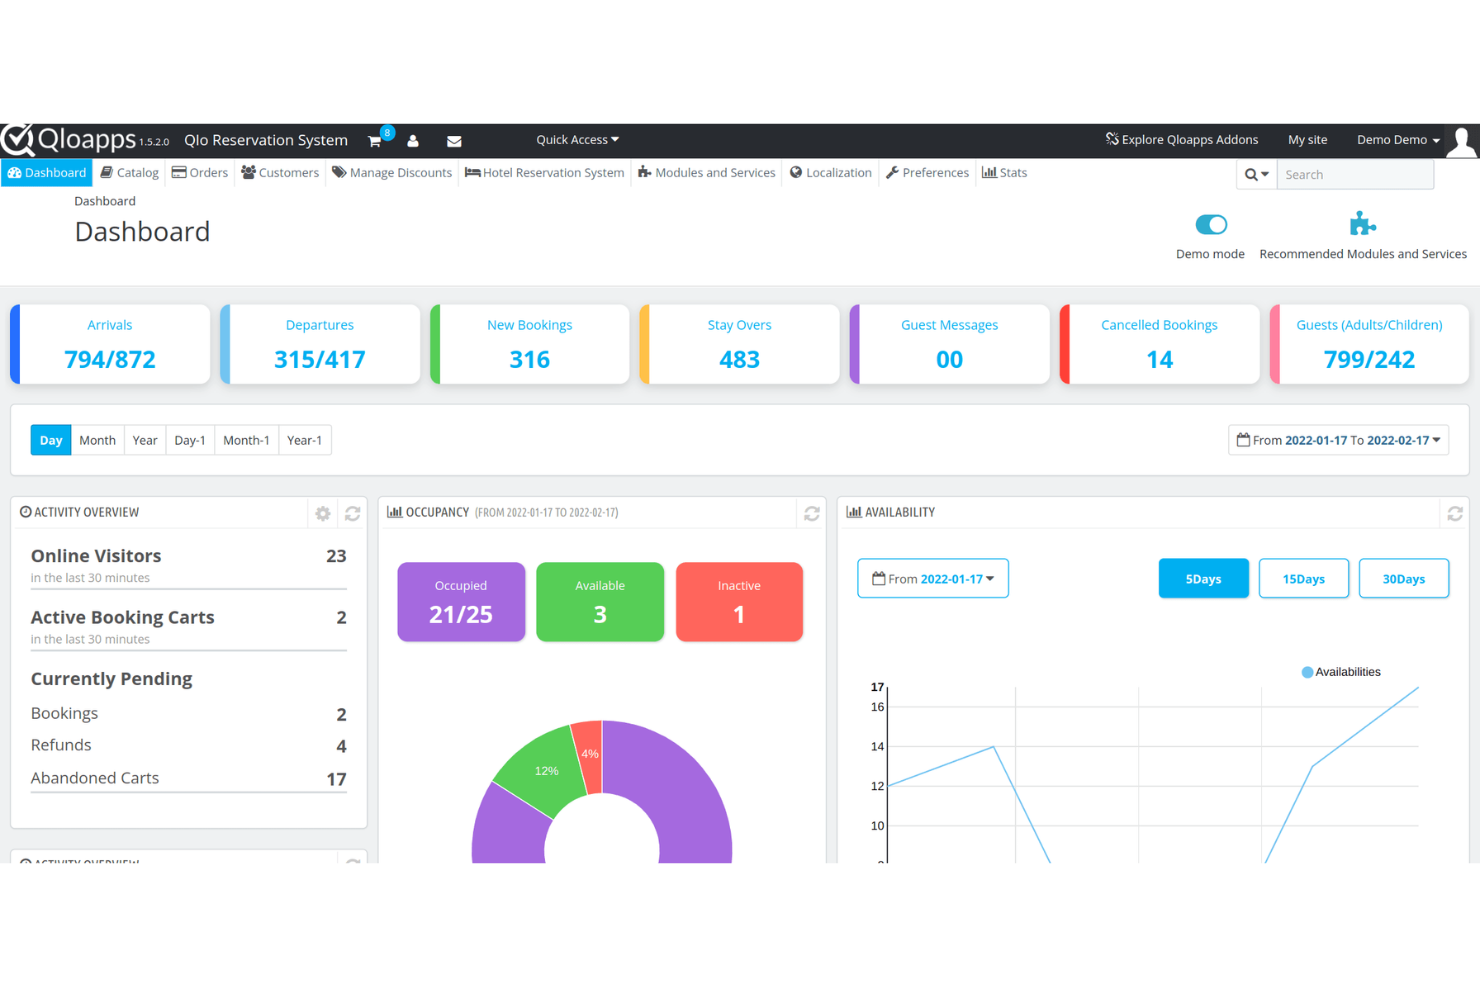Image resolution: width=1480 pixels, height=987 pixels.
Task: Open the Demo Demo account dropdown
Action: click(1398, 140)
